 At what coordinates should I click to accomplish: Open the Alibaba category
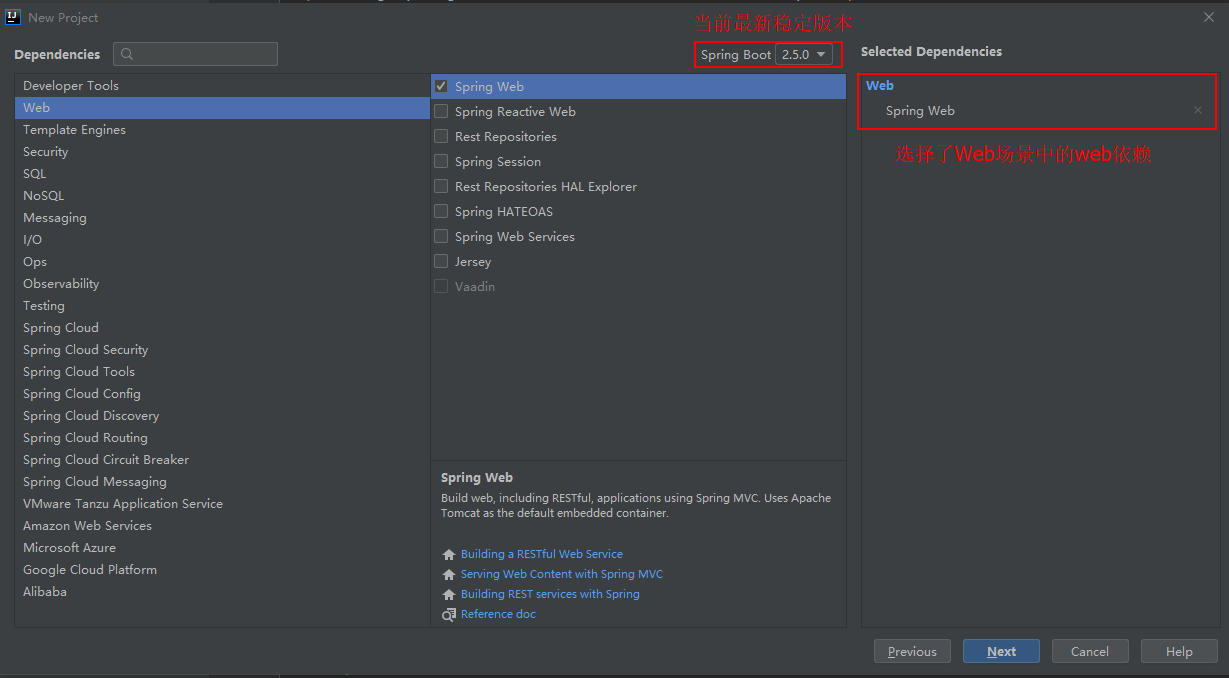tap(222, 592)
